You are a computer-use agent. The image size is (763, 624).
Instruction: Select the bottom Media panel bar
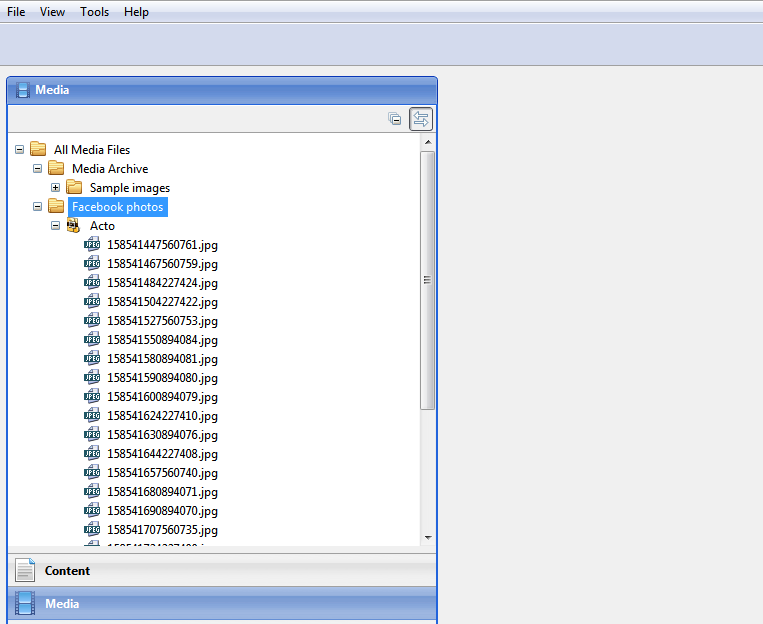point(222,604)
